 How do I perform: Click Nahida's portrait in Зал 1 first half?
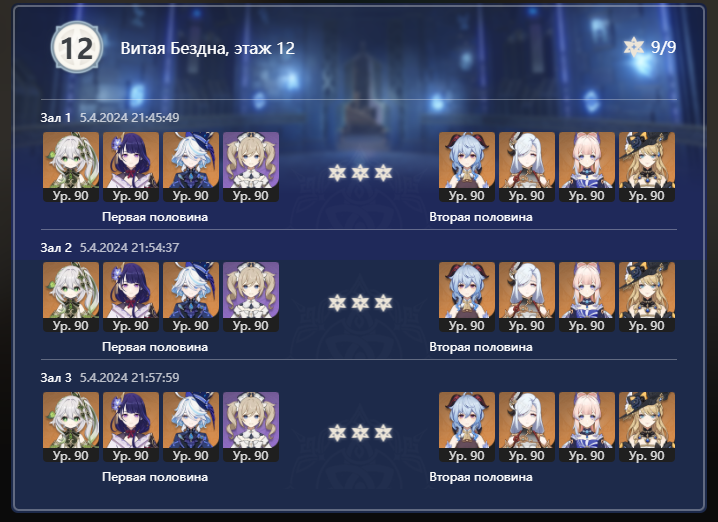coord(71,167)
